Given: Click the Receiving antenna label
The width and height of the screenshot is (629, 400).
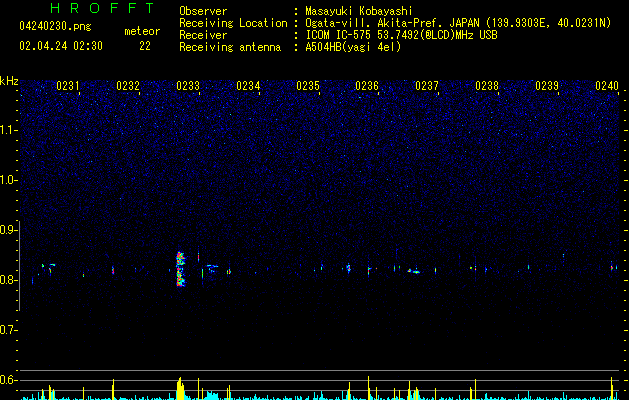Looking at the screenshot, I should (x=230, y=47).
